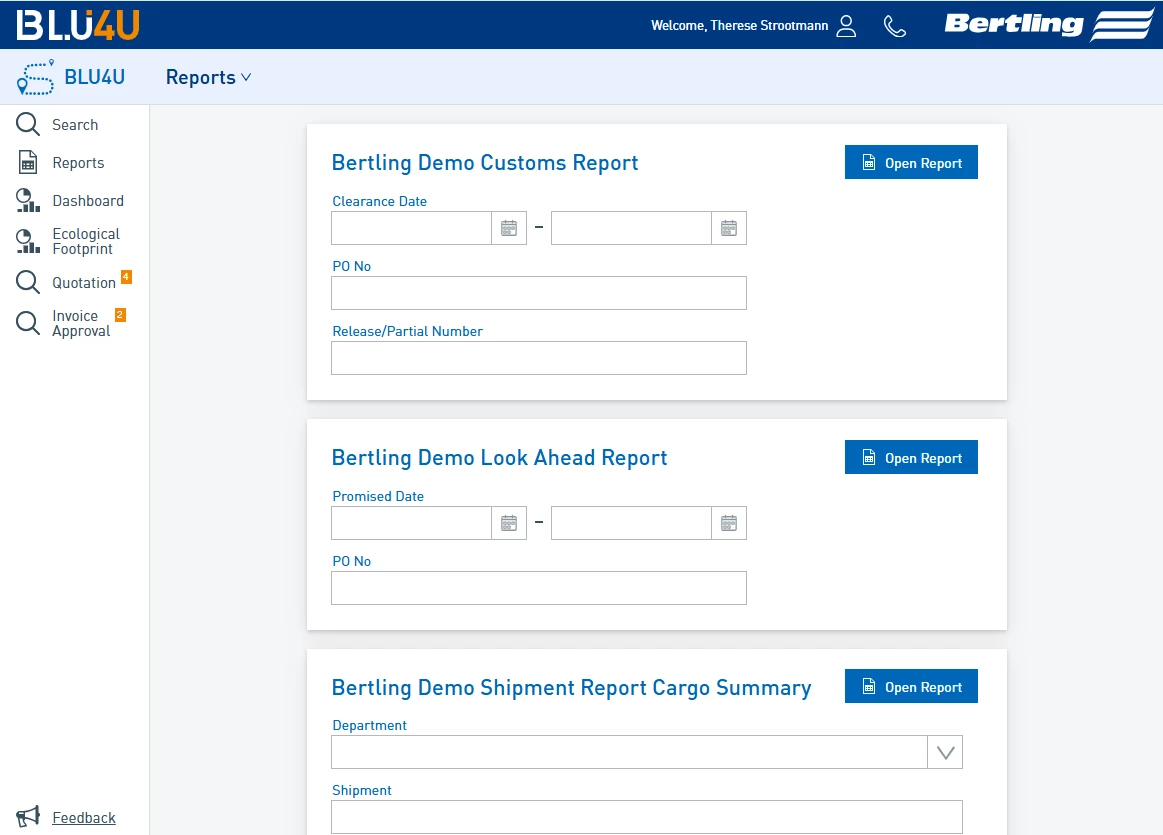Click the Feedback link
1163x835 pixels.
pyautogui.click(x=84, y=817)
